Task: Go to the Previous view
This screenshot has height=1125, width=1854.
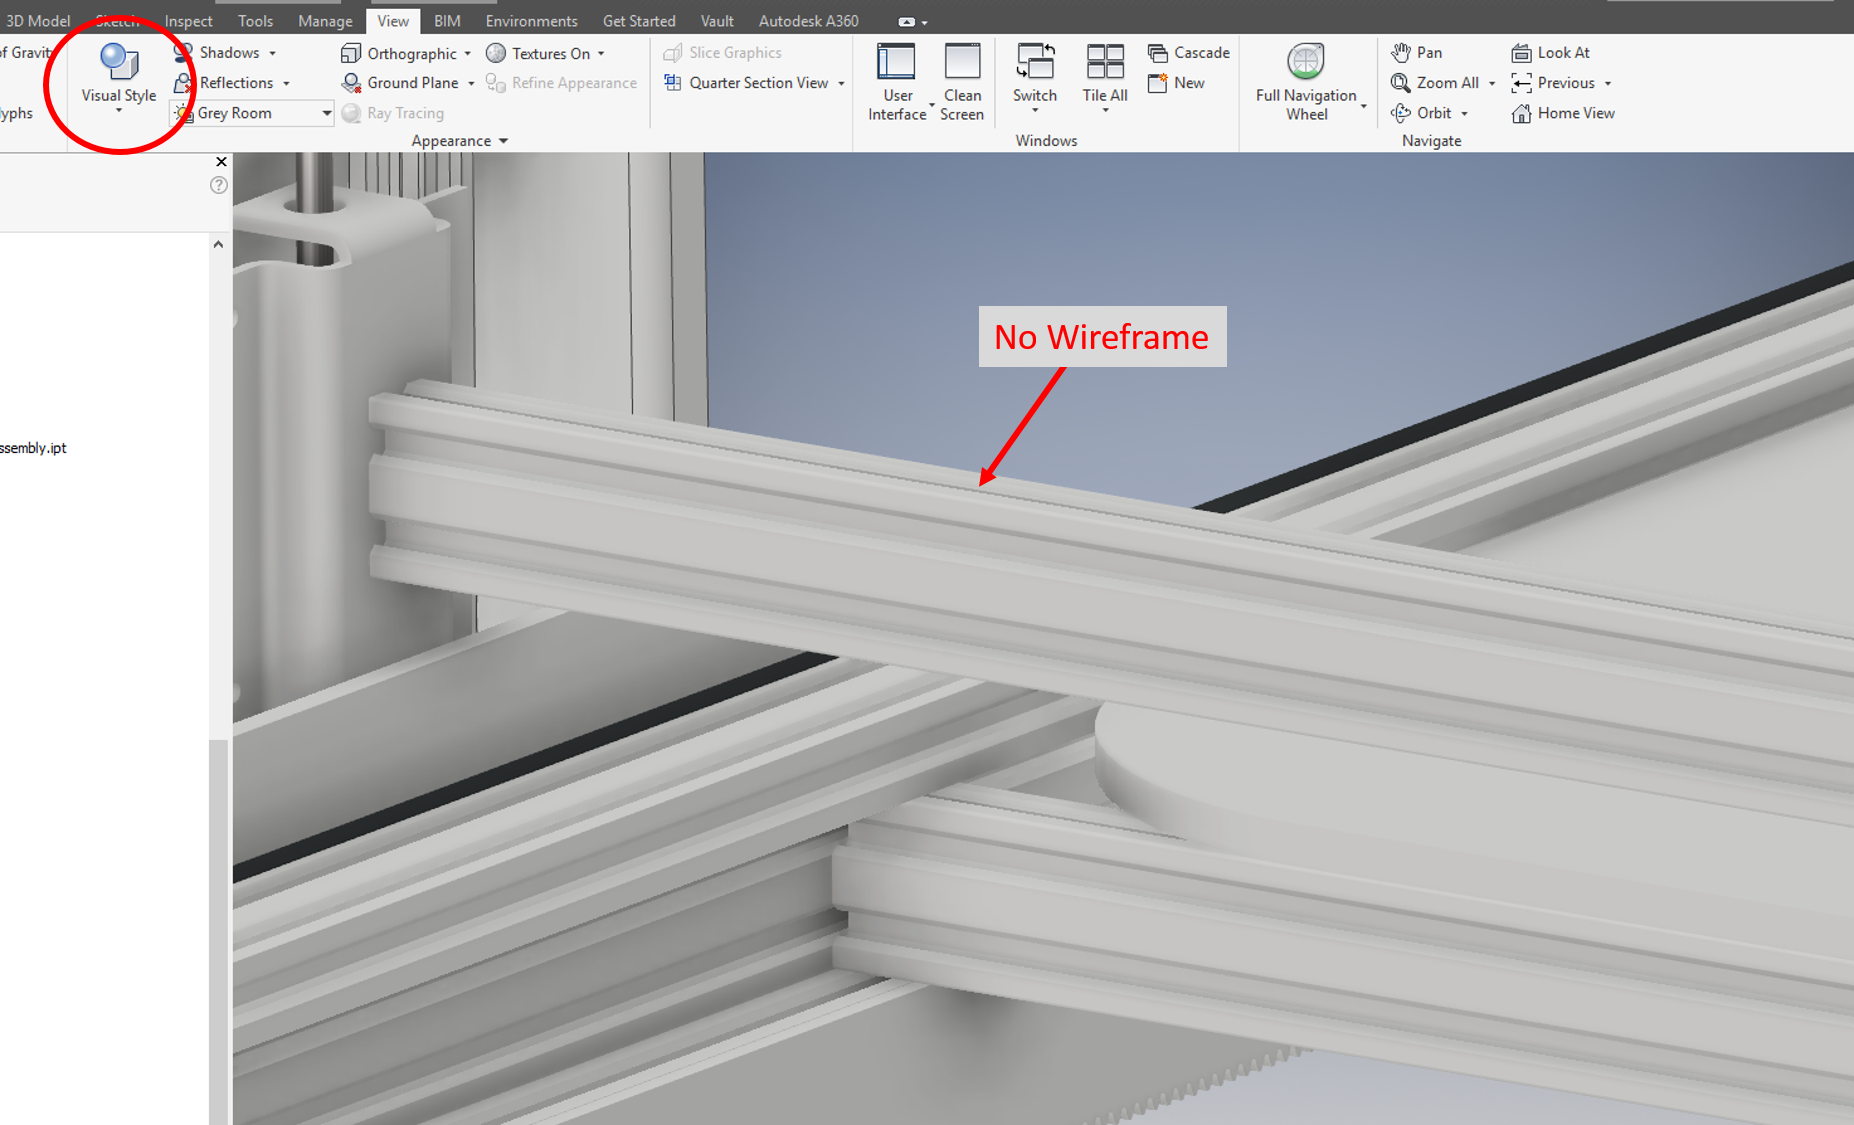Action: (x=1553, y=83)
